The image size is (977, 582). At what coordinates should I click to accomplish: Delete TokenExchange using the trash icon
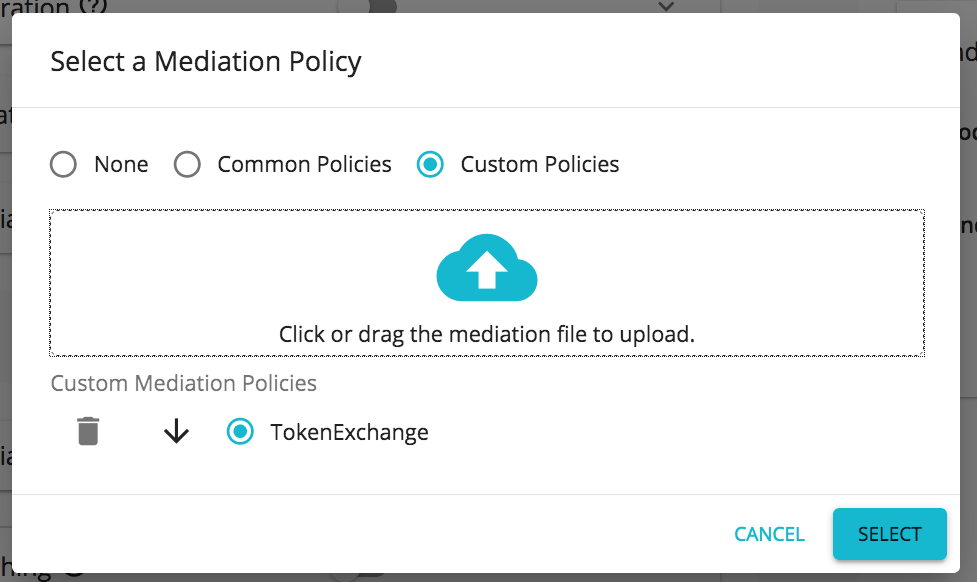(88, 431)
